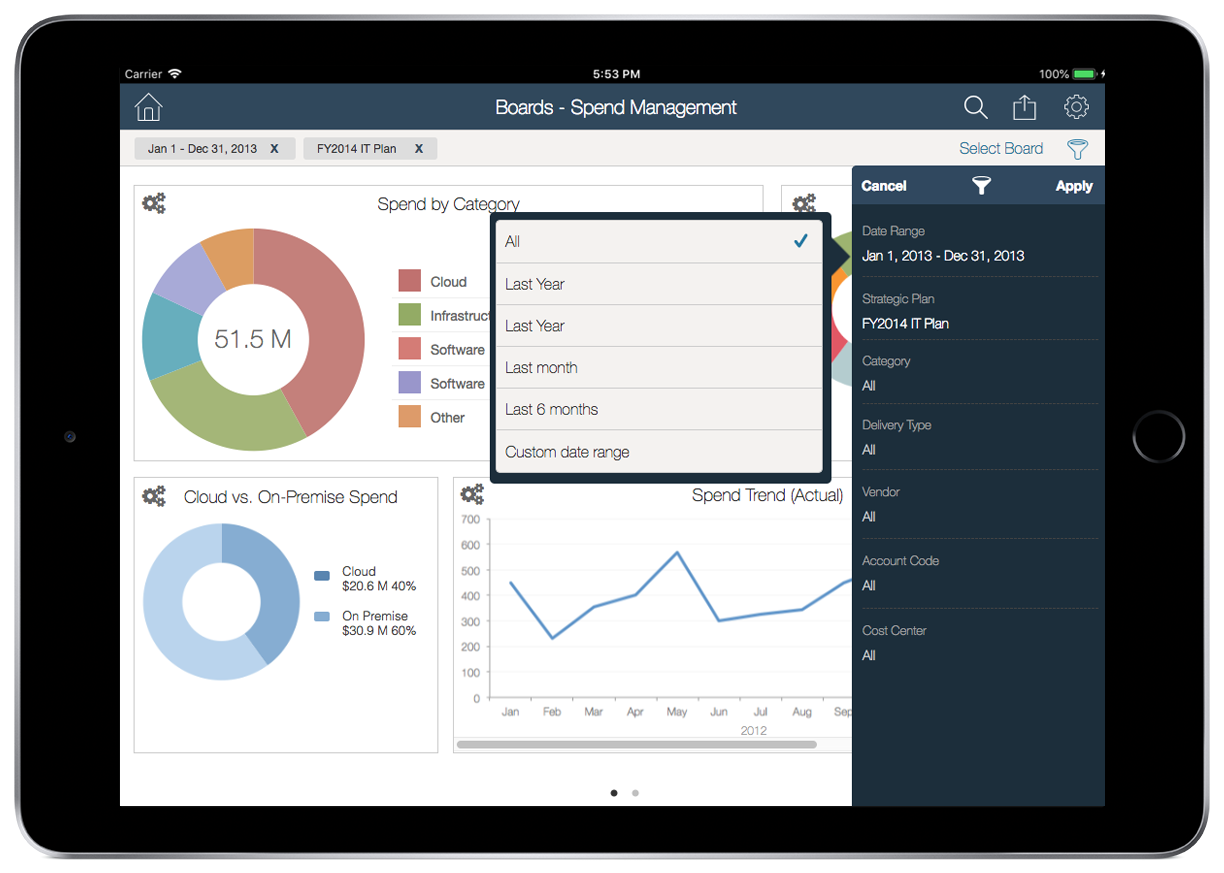
Task: Click the Cloud legend color swatch
Action: (409, 281)
